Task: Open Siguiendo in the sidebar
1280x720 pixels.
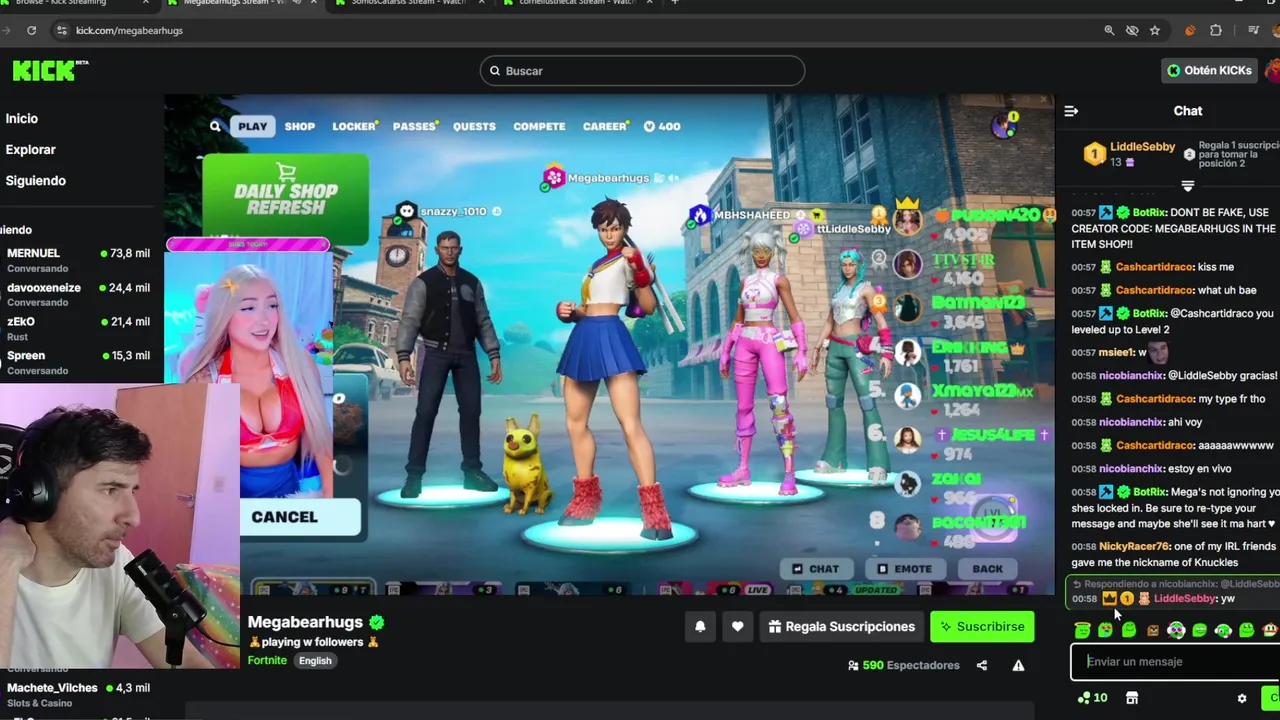Action: click(35, 180)
